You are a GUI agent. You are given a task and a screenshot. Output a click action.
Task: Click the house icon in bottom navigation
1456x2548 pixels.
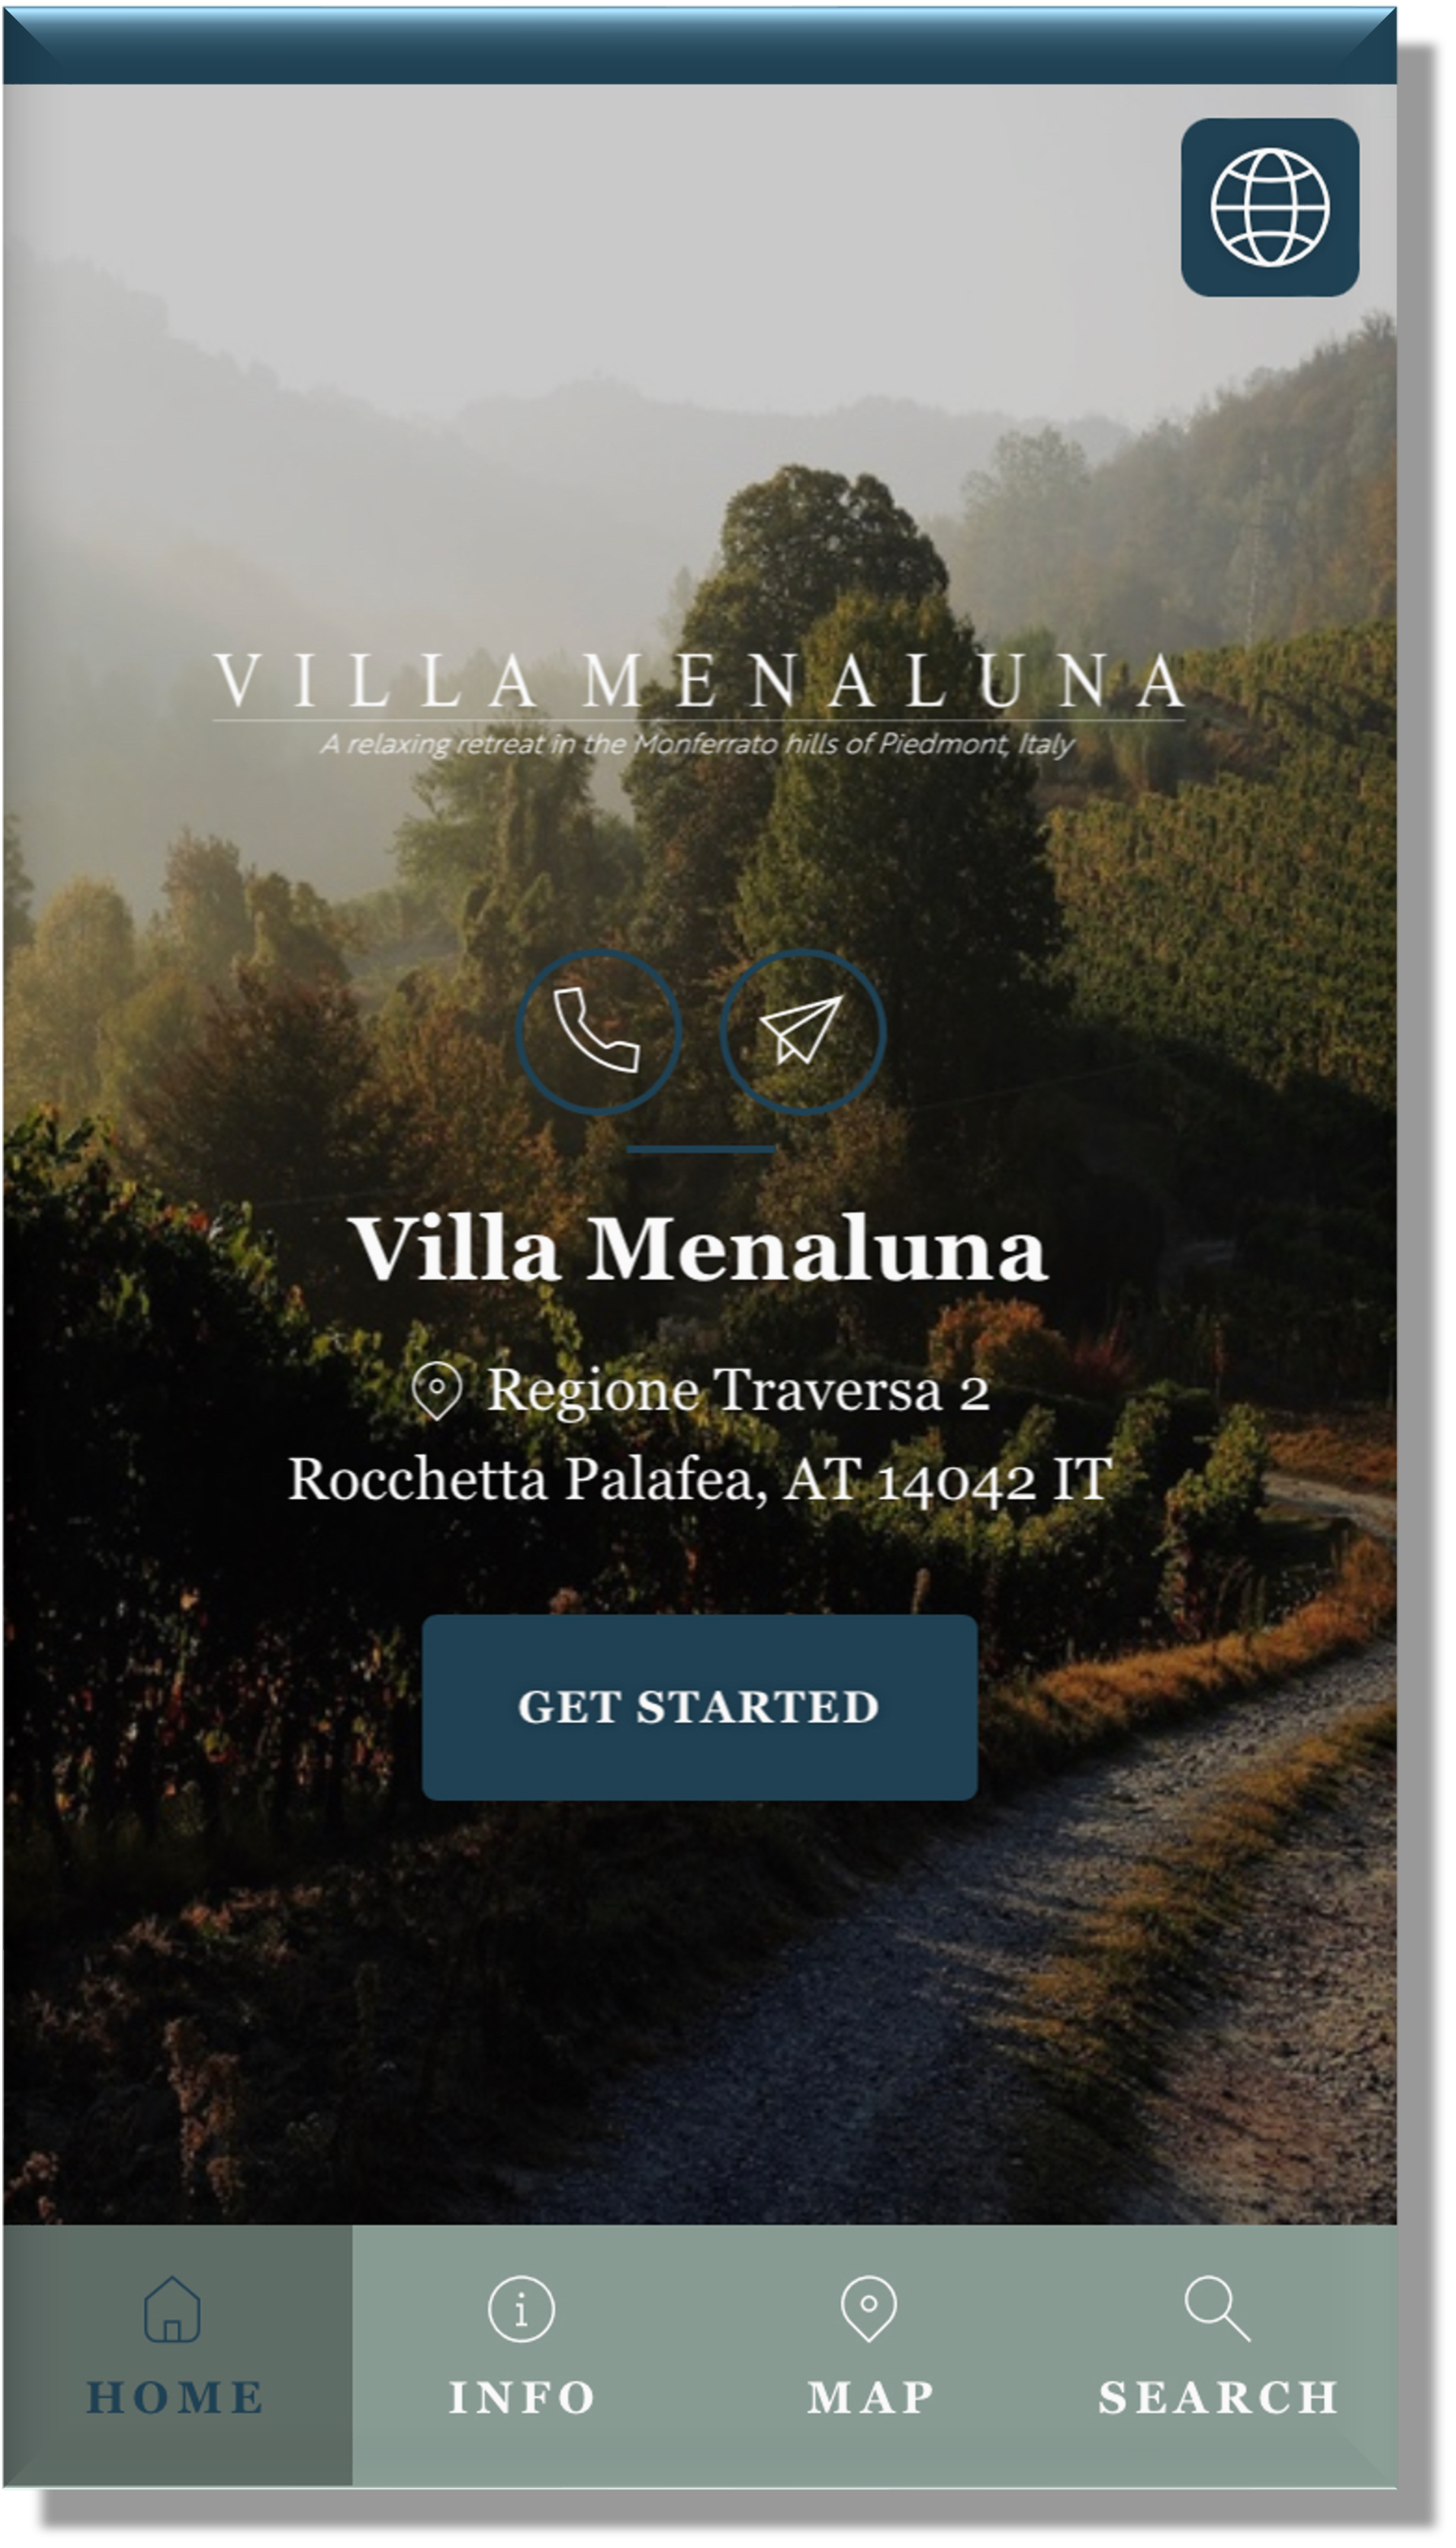172,2309
